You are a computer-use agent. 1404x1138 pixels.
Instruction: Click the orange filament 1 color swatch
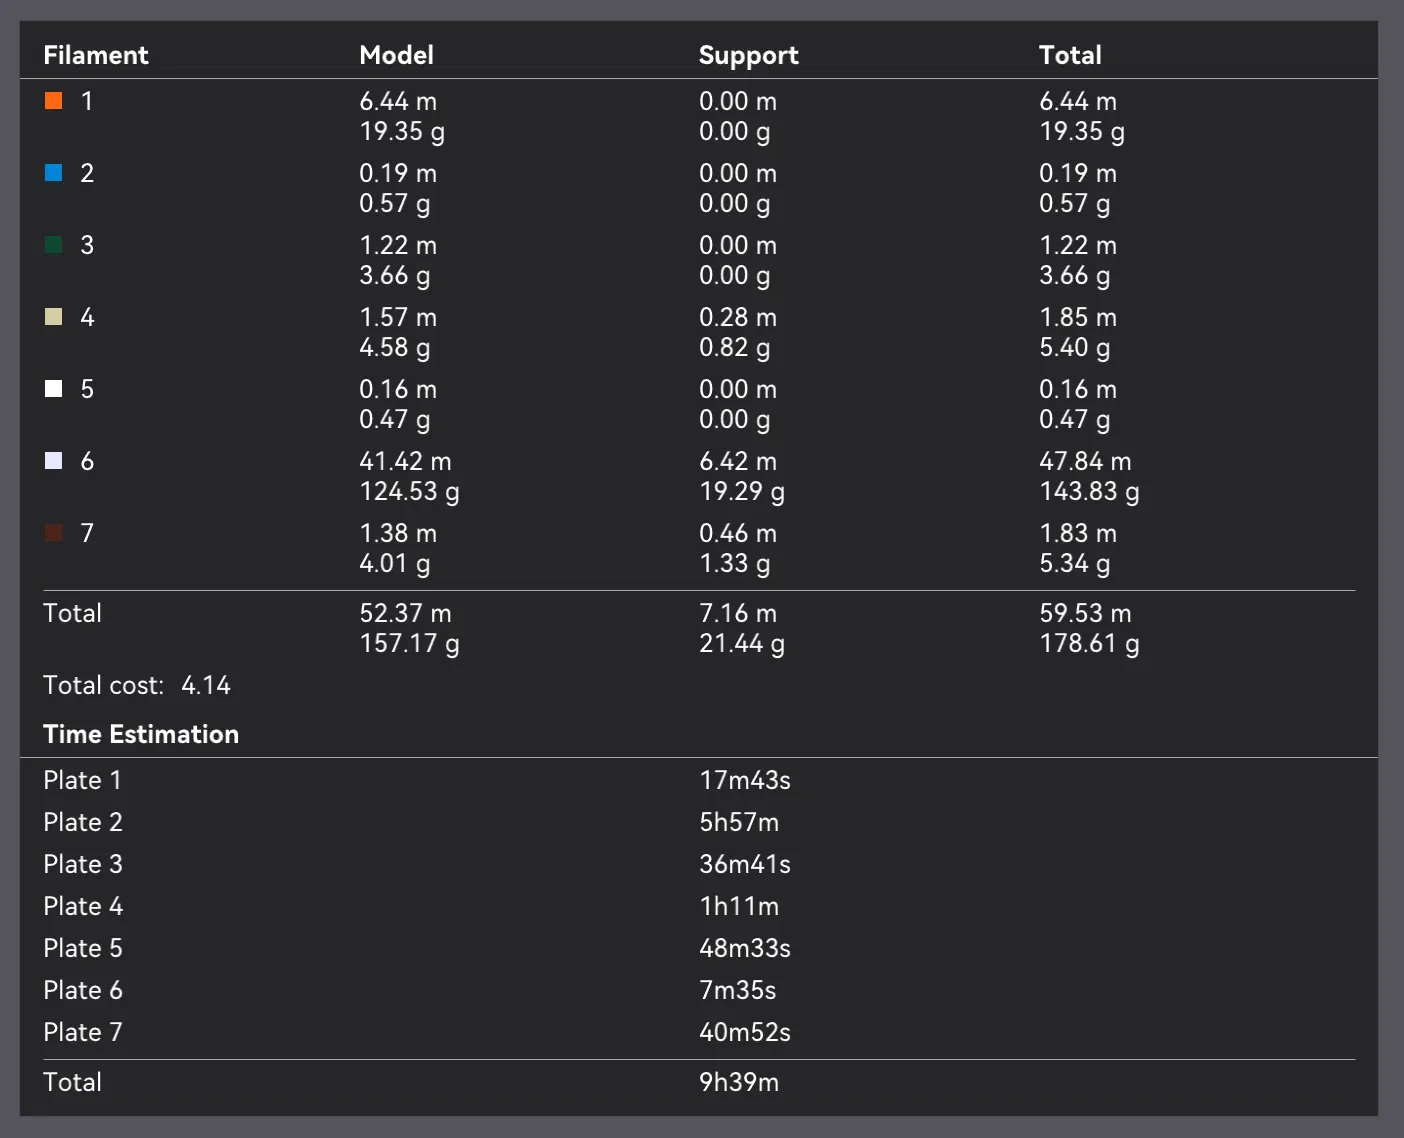click(x=54, y=101)
